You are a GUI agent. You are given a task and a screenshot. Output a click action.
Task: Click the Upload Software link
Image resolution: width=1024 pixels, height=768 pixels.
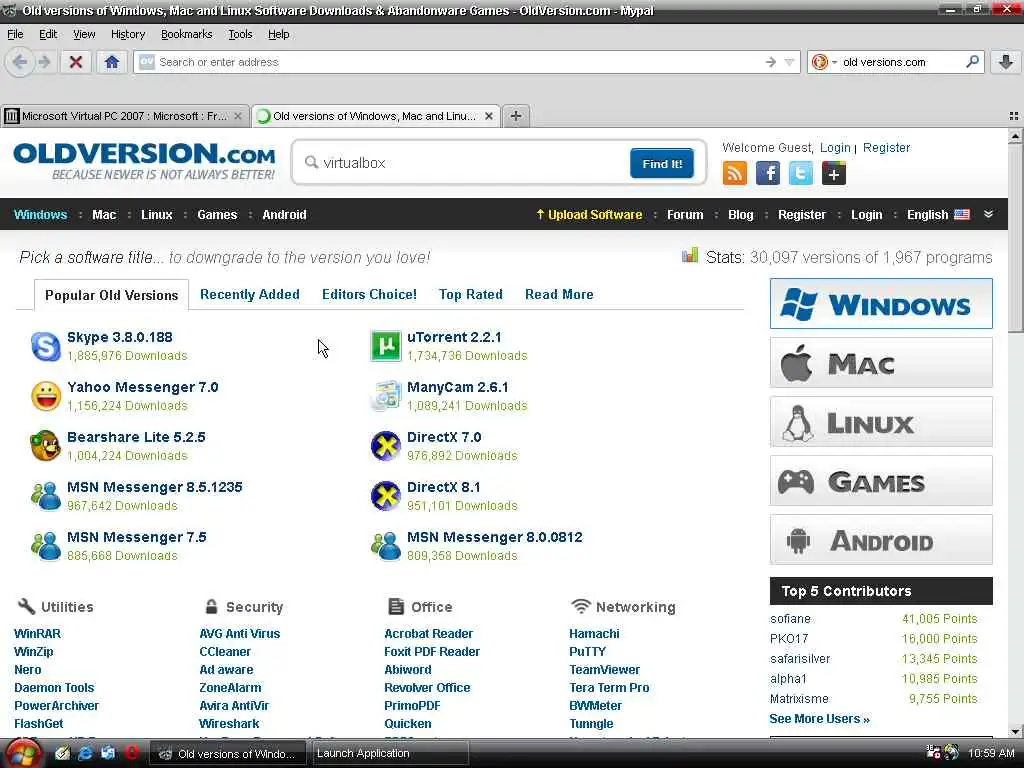[589, 215]
